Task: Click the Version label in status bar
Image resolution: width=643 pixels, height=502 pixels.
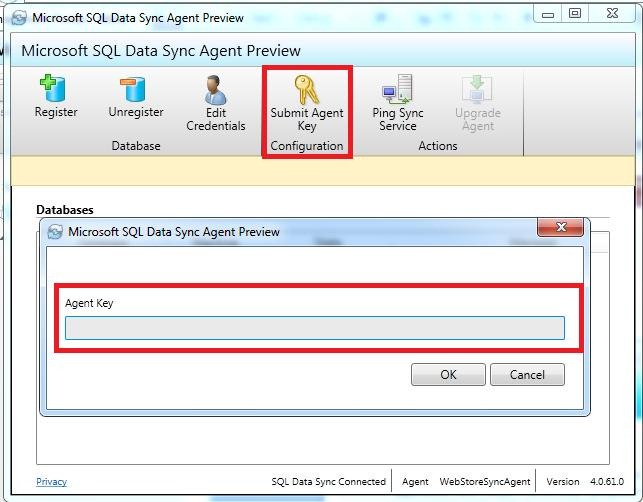Action: click(x=563, y=481)
